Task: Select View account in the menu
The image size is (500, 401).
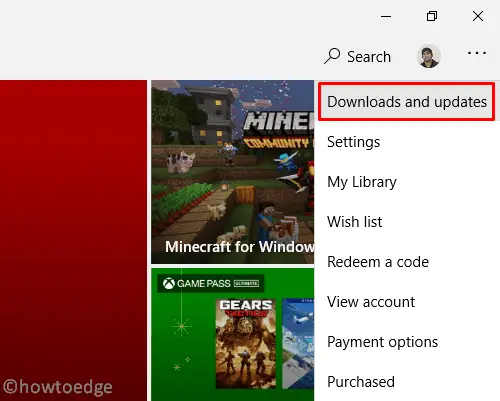Action: [407, 302]
